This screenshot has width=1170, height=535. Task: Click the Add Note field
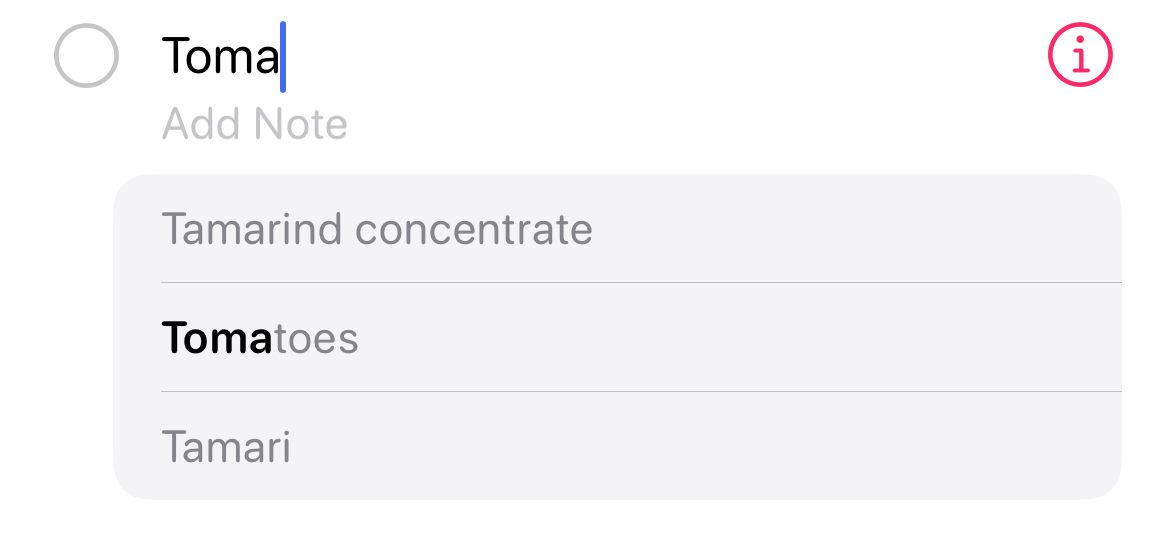255,125
